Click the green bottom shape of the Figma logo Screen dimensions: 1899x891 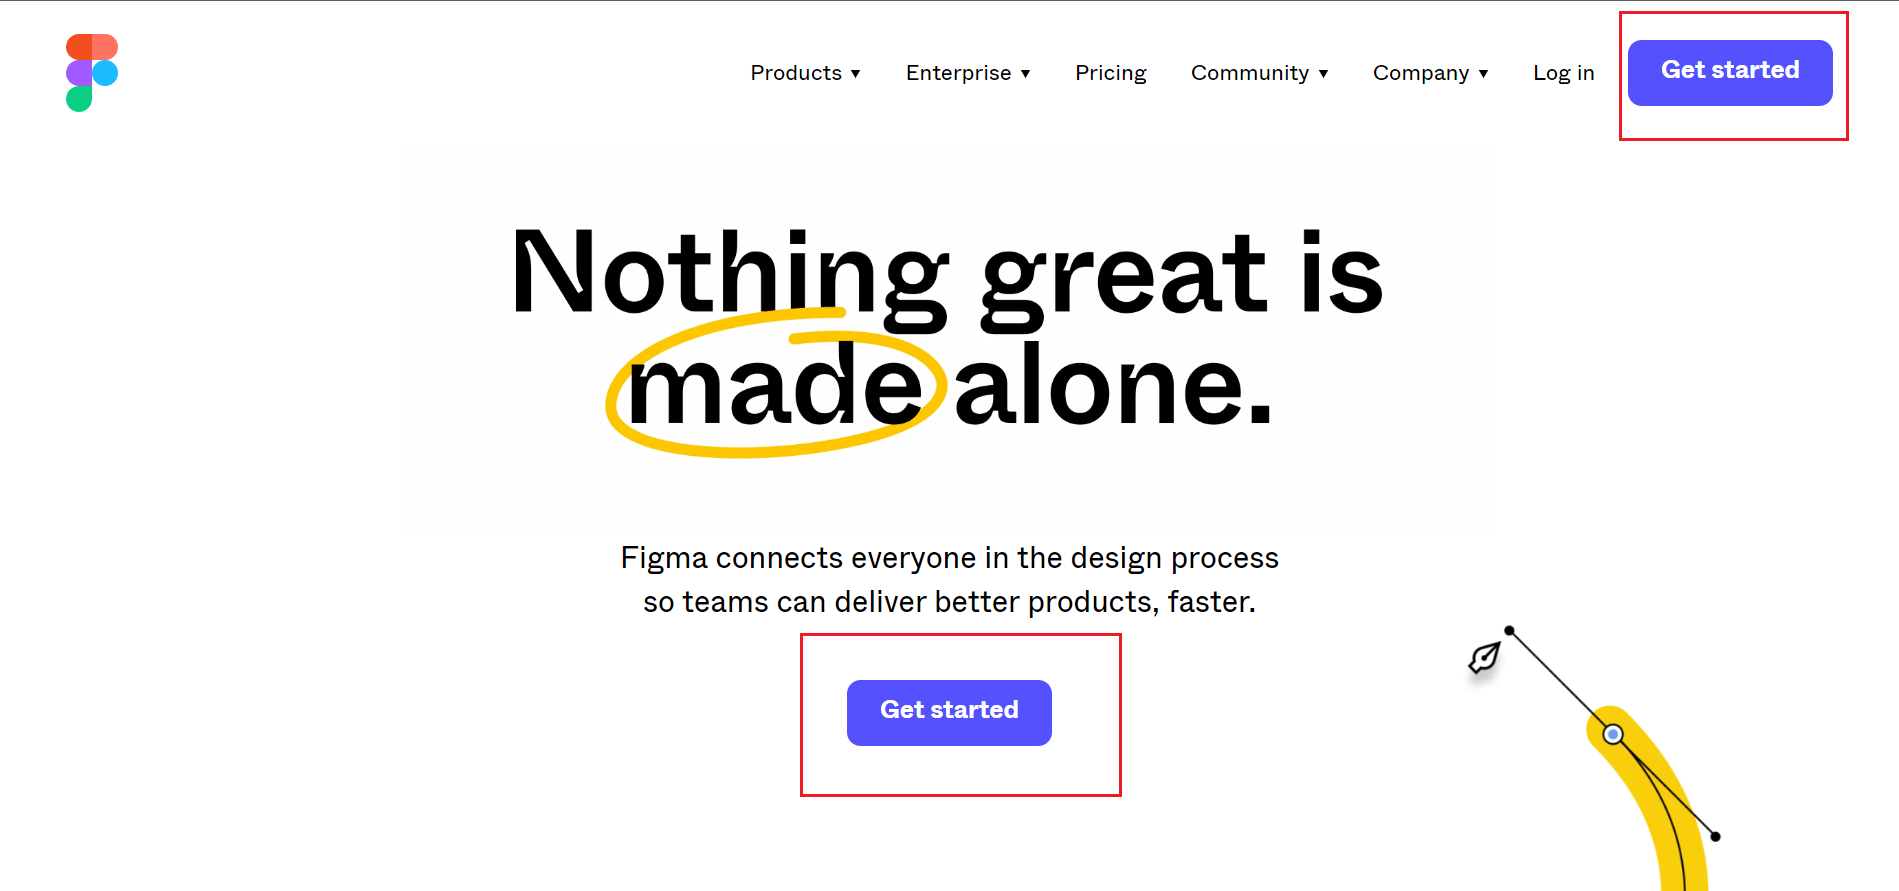(79, 98)
